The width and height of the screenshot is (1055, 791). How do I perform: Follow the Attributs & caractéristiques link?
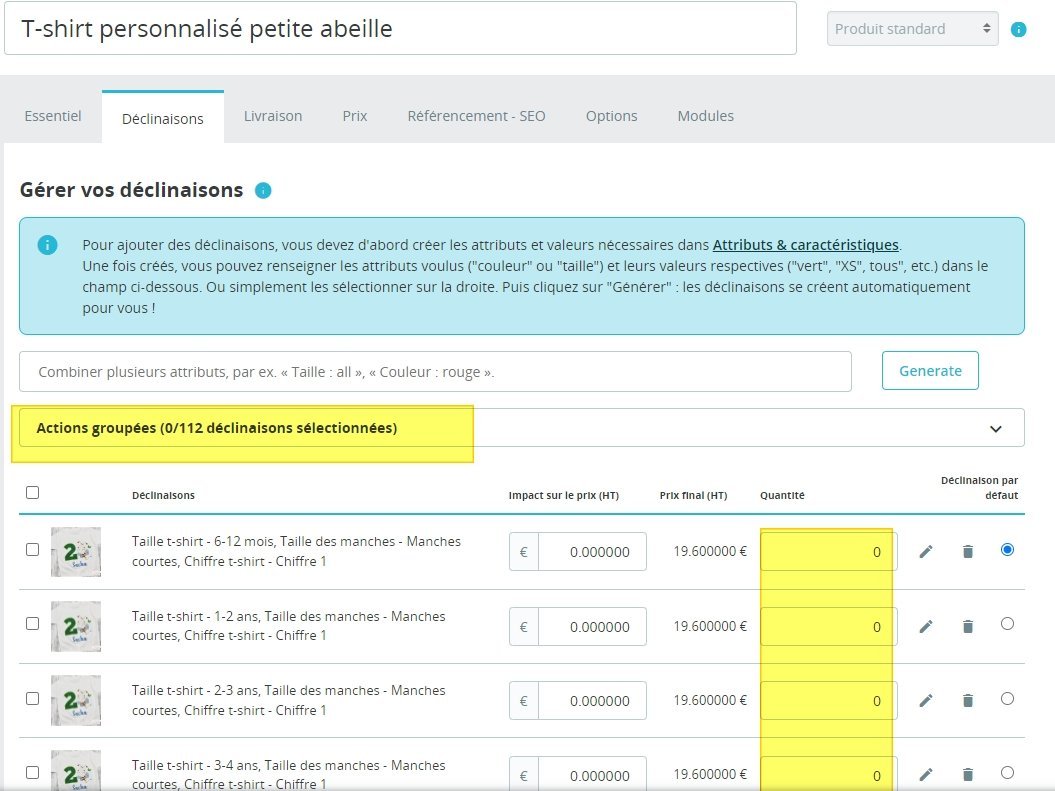click(805, 245)
